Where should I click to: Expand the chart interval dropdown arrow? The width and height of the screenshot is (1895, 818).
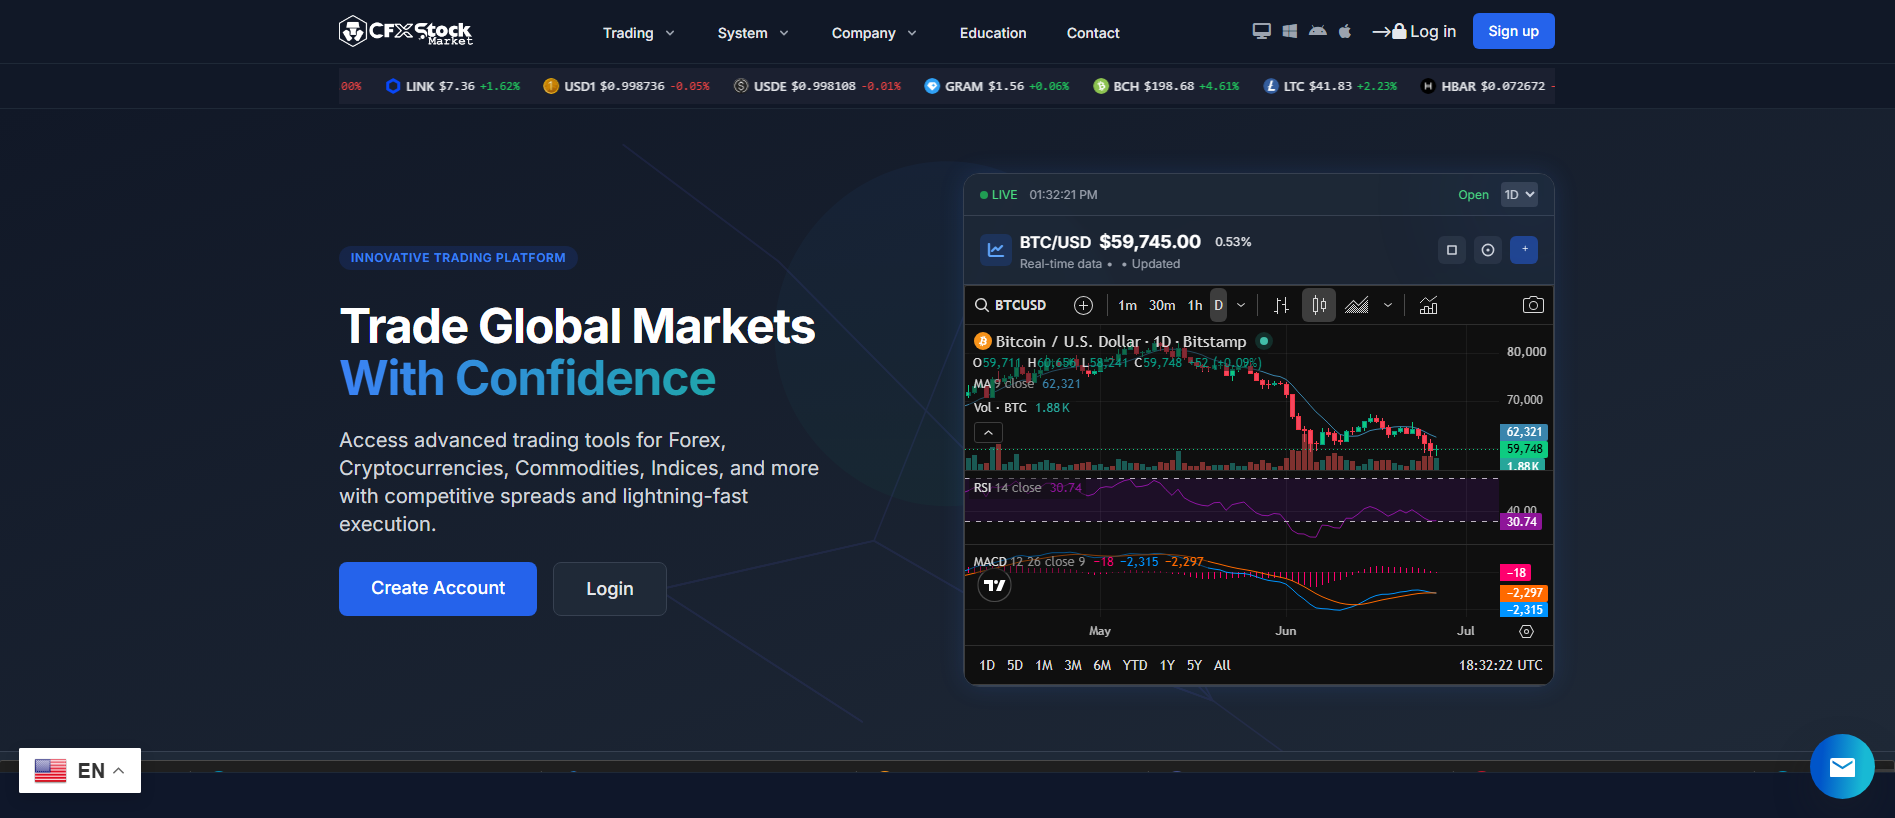point(1241,305)
